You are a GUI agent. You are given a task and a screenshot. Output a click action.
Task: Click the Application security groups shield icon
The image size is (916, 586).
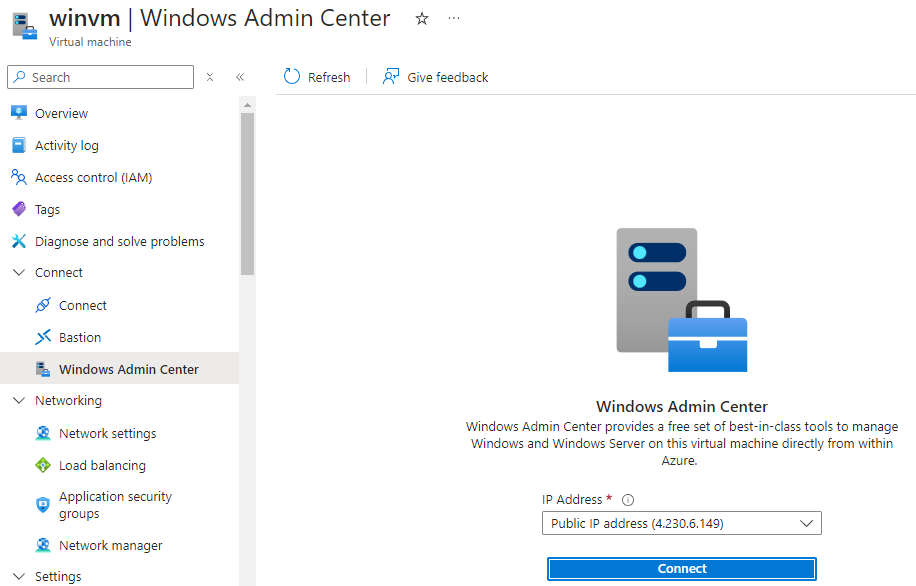point(43,505)
